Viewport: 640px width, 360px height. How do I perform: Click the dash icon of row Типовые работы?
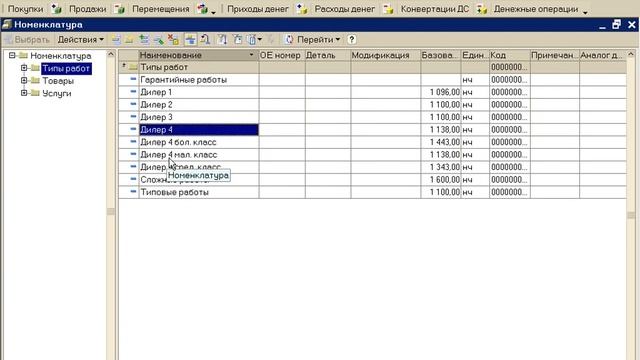click(x=133, y=191)
